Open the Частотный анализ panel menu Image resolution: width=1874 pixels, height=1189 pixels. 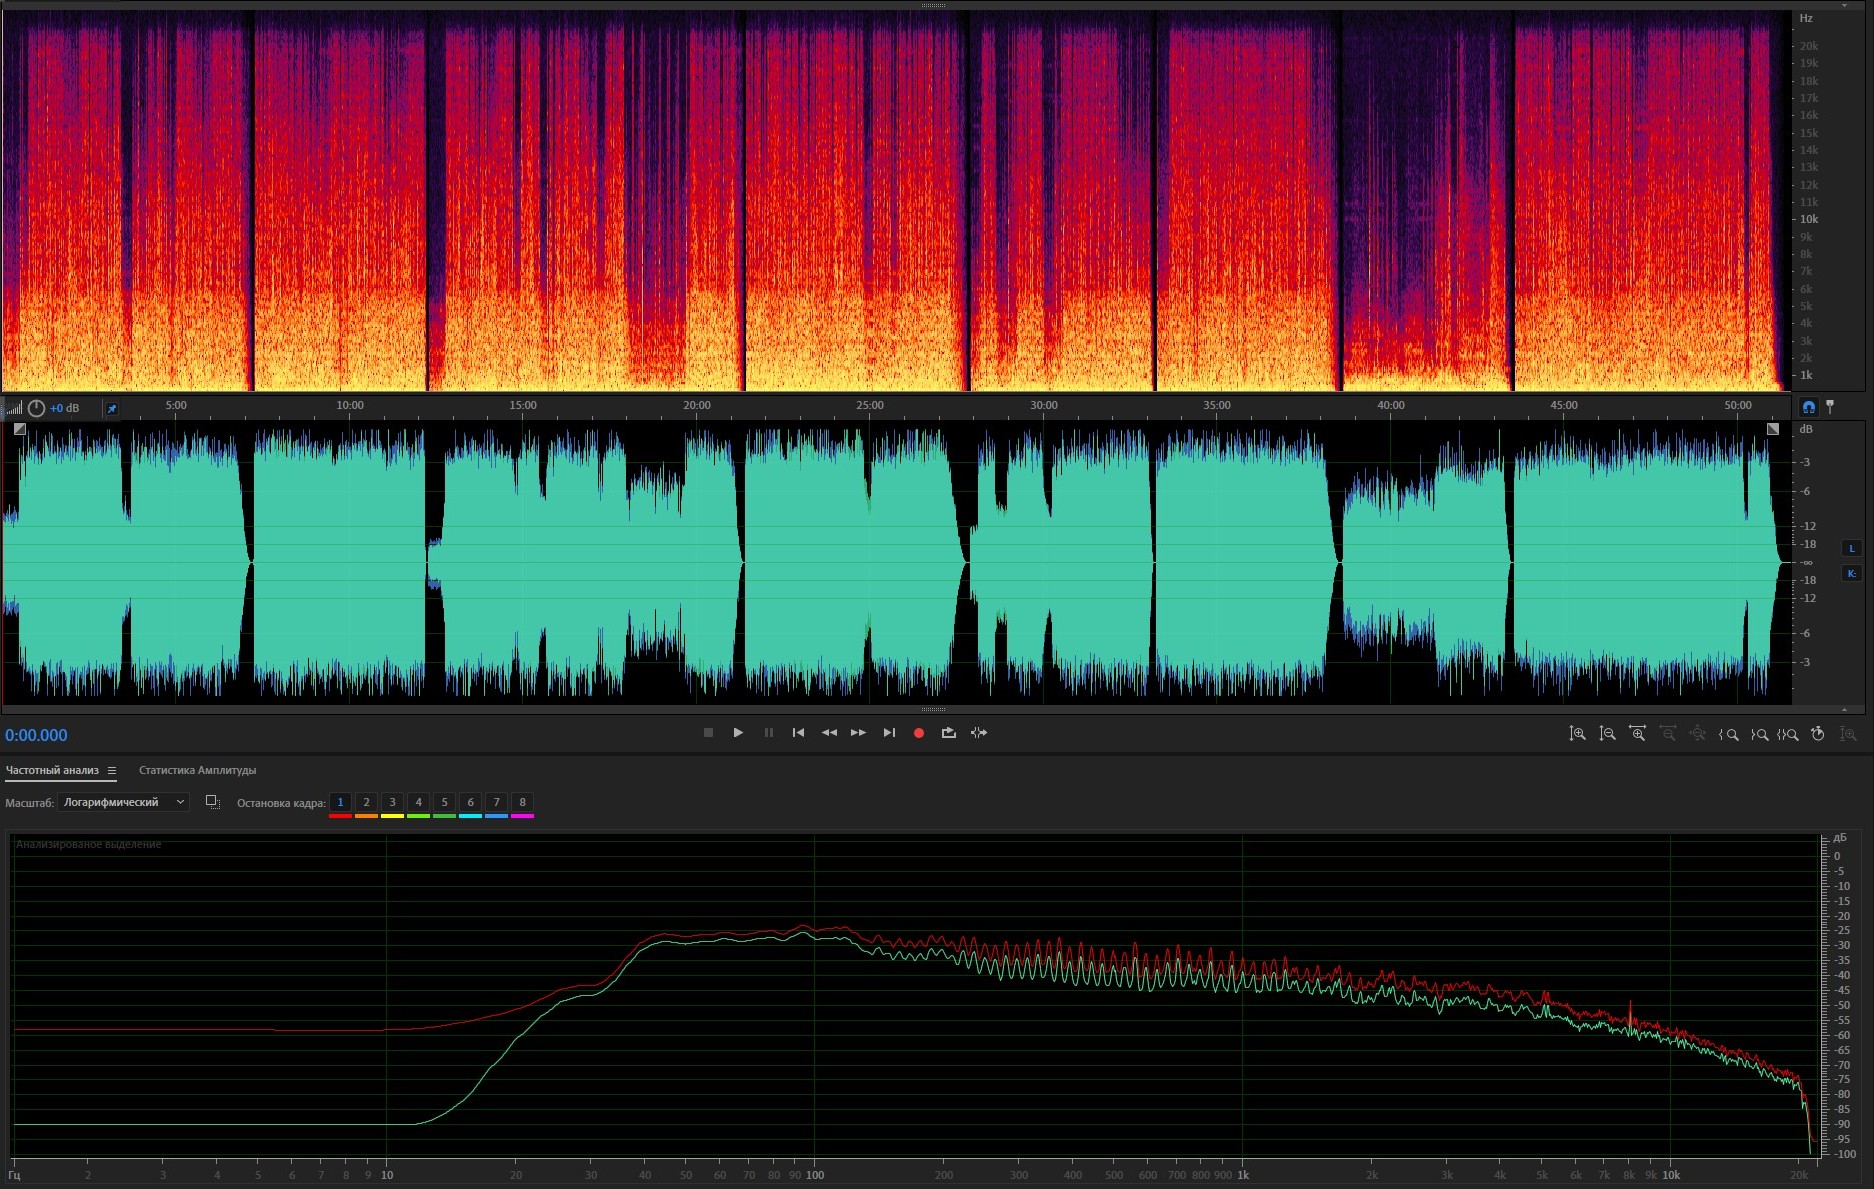pos(112,771)
